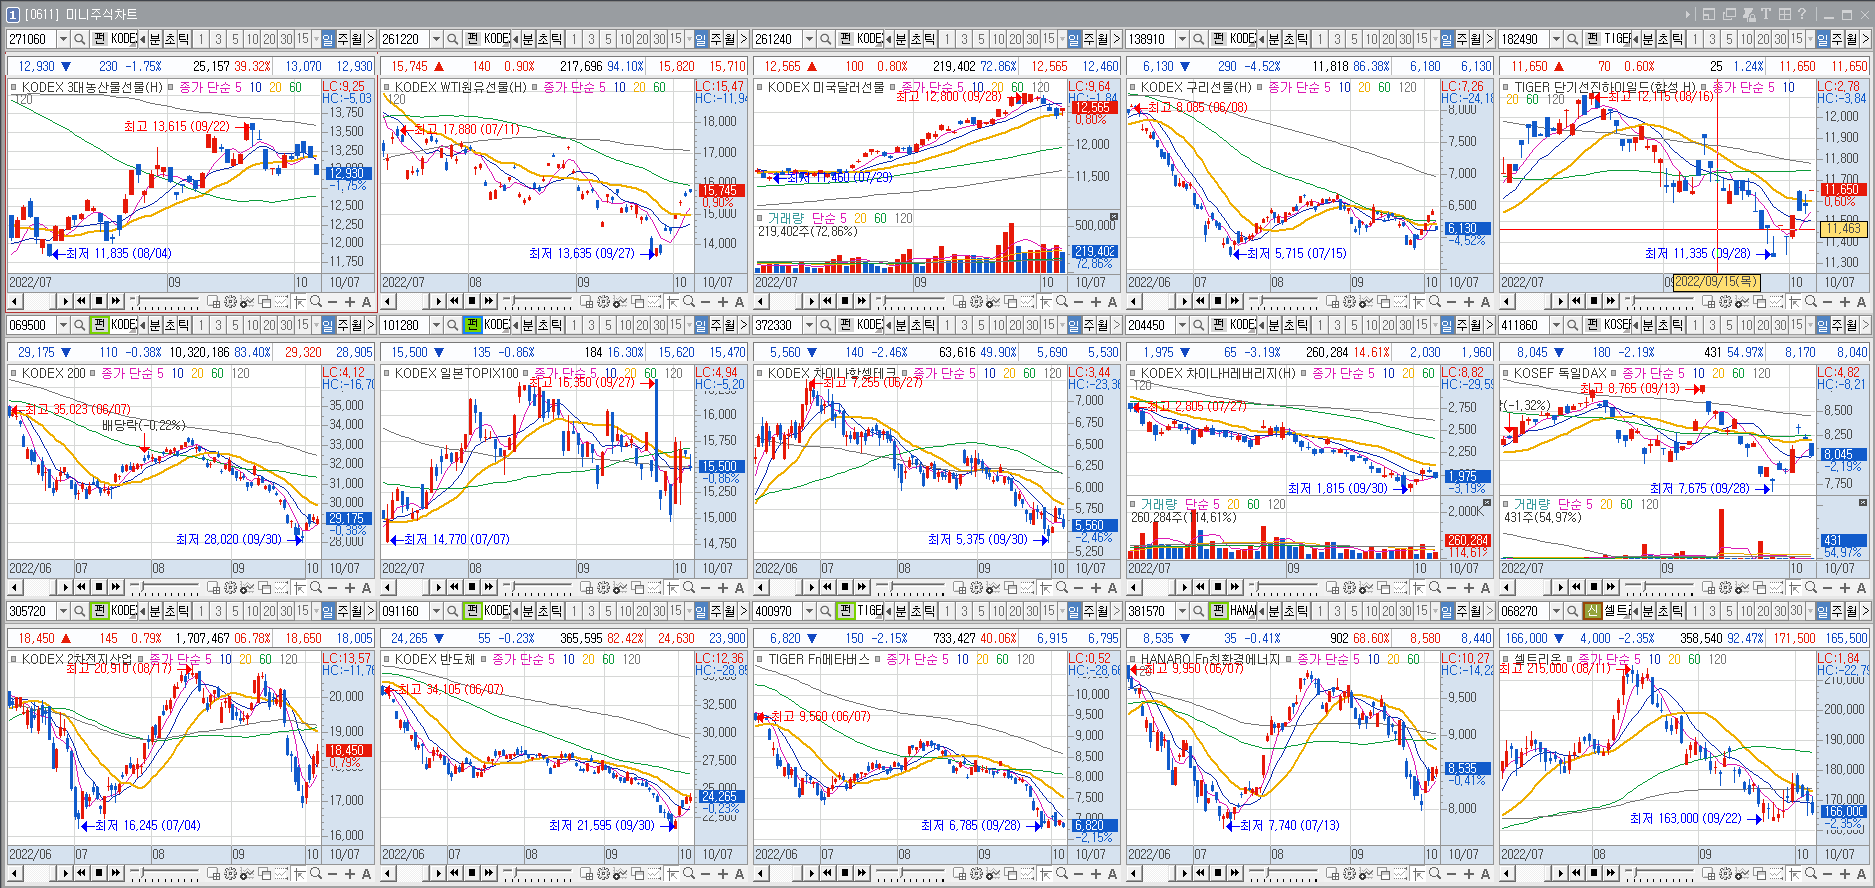Toggle the 편 button in 400970 panel
Viewport: 1875px width, 888px height.
click(845, 611)
